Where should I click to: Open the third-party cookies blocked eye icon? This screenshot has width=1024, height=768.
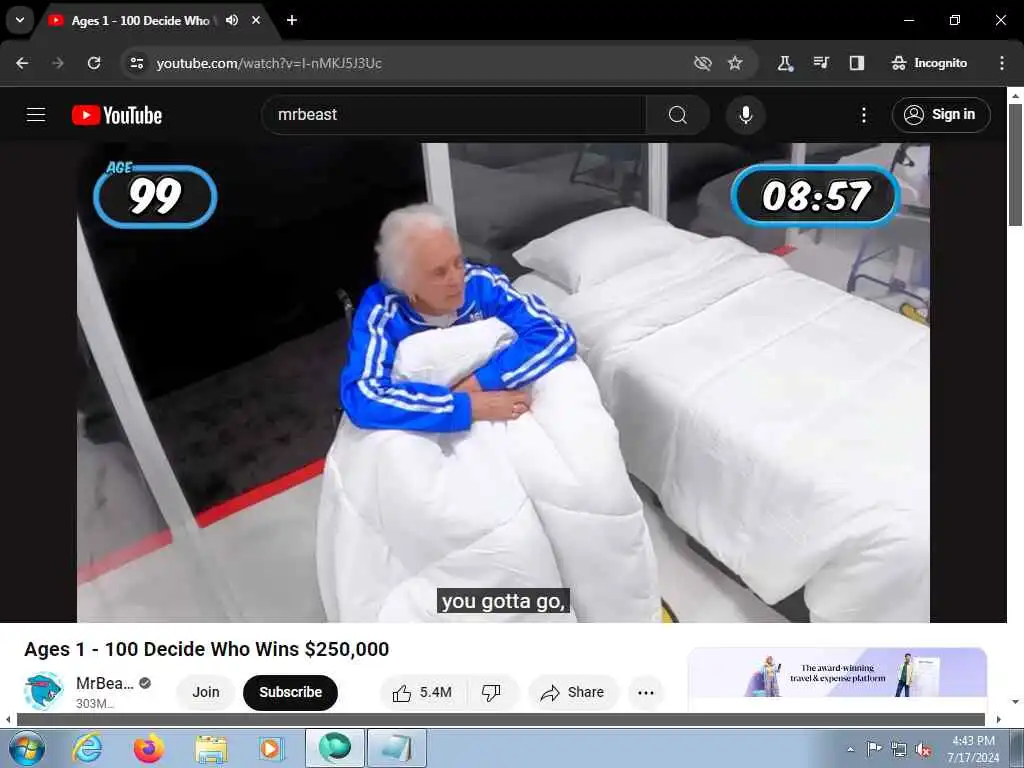(703, 63)
